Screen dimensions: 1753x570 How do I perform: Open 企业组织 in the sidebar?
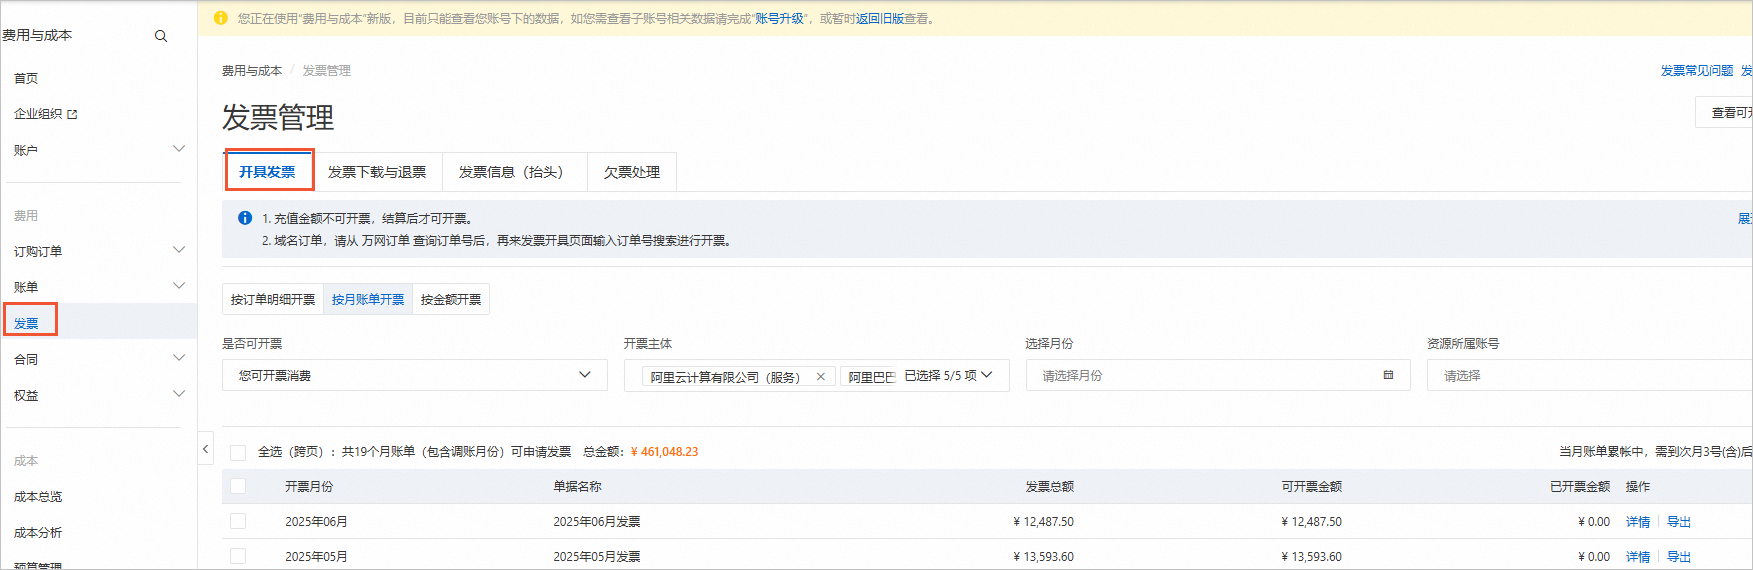tap(38, 114)
